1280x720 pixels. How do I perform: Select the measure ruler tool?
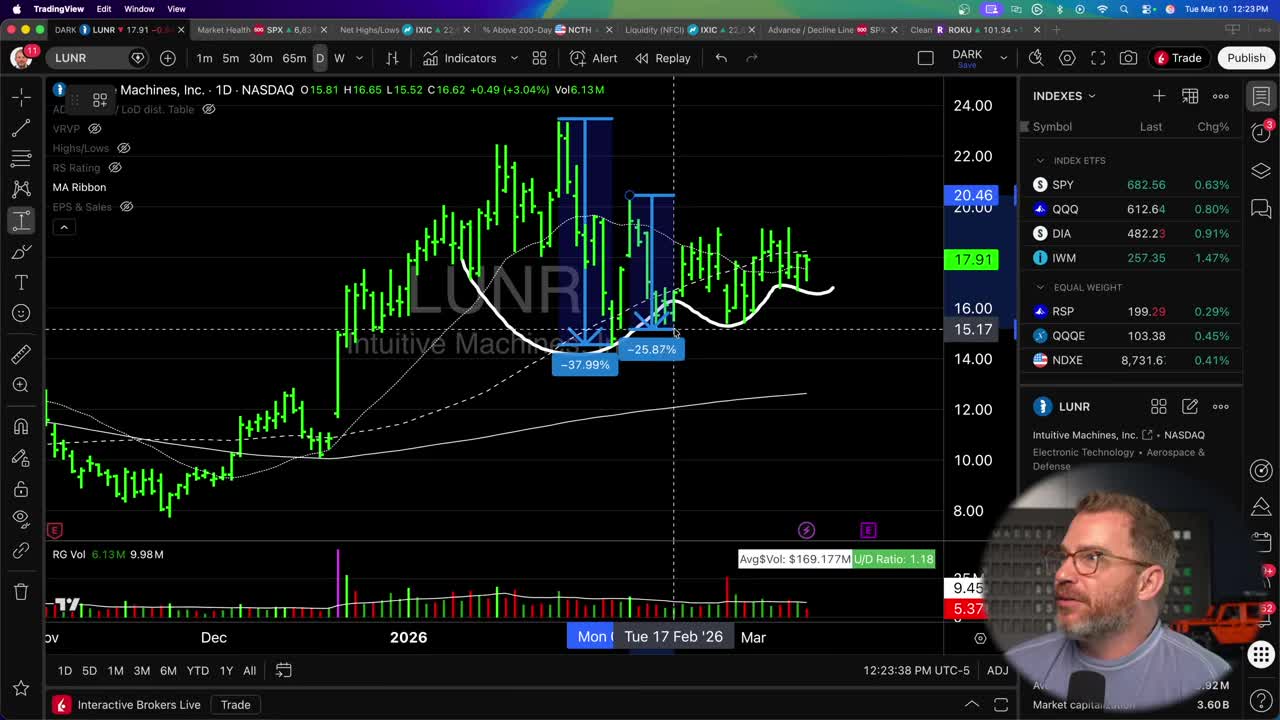click(20, 353)
